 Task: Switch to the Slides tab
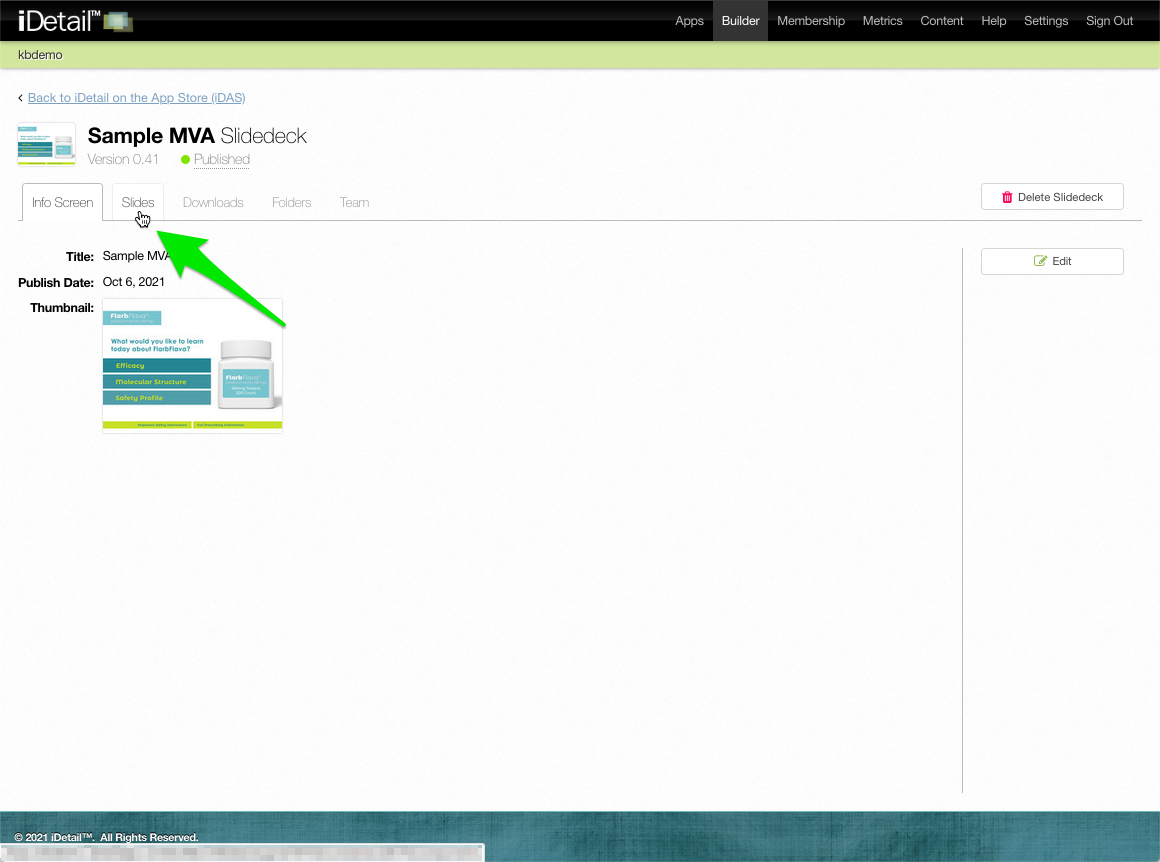(x=138, y=202)
